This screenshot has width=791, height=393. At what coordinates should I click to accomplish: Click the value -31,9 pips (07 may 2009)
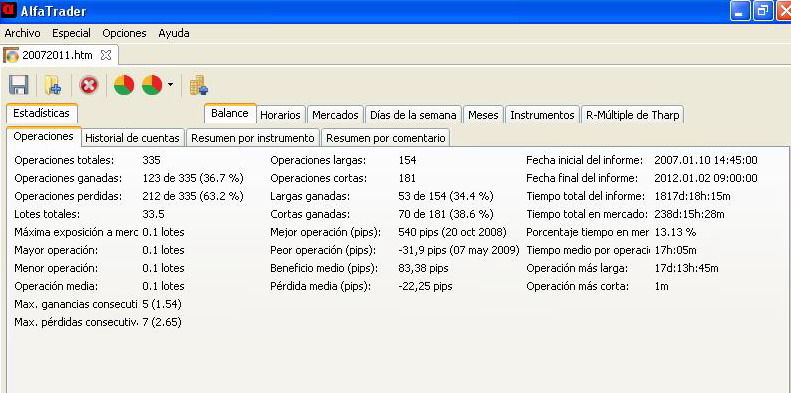tap(459, 250)
